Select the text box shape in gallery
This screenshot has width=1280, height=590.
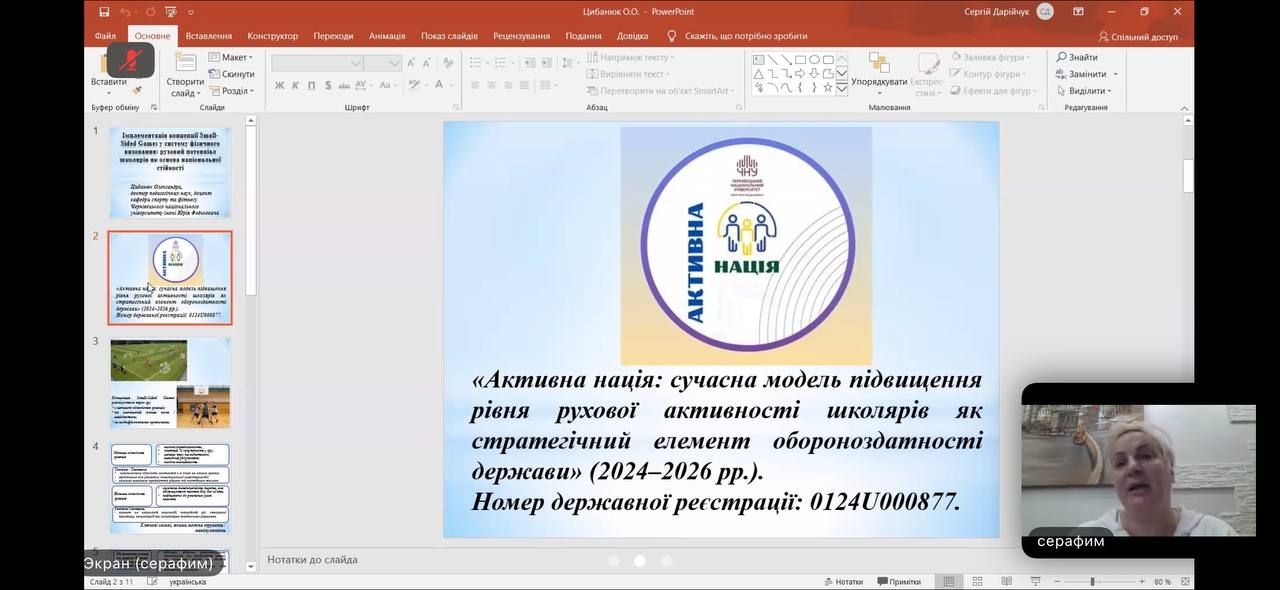(759, 60)
